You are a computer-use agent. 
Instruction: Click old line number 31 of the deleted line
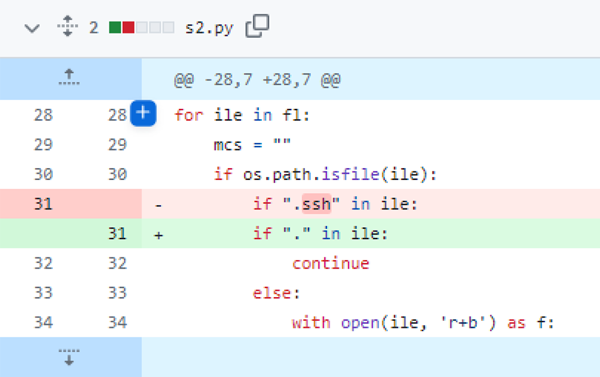point(43,204)
